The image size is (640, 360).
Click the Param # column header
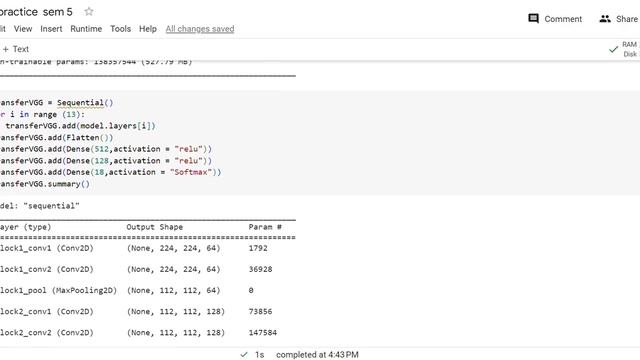coord(265,227)
